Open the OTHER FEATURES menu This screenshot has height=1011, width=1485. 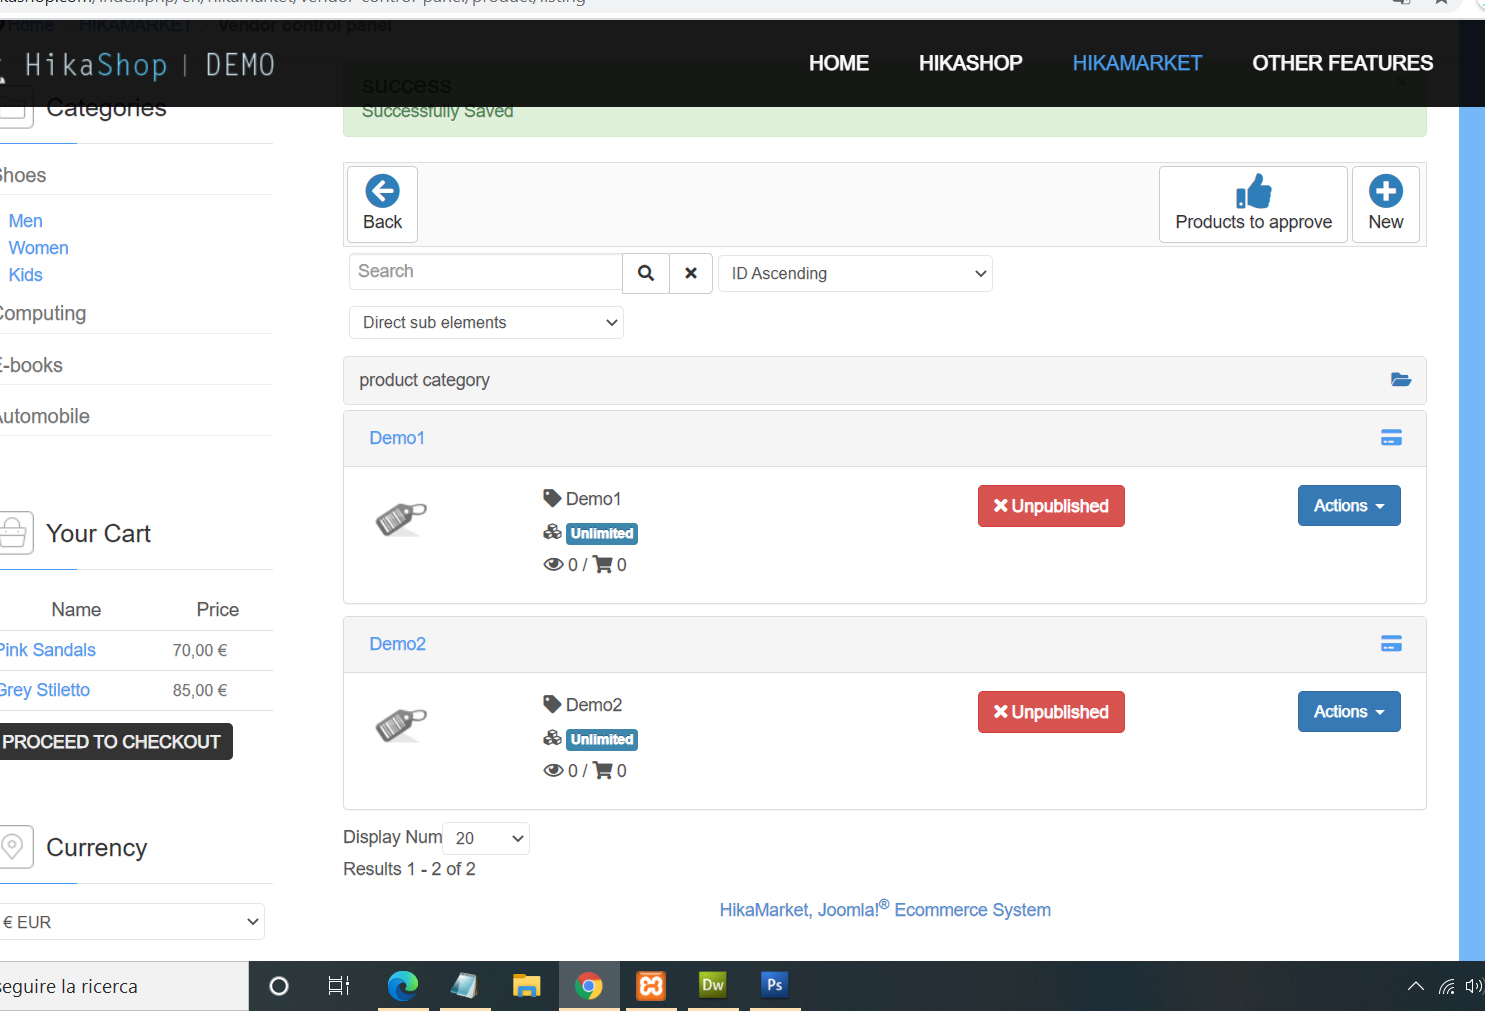point(1343,63)
